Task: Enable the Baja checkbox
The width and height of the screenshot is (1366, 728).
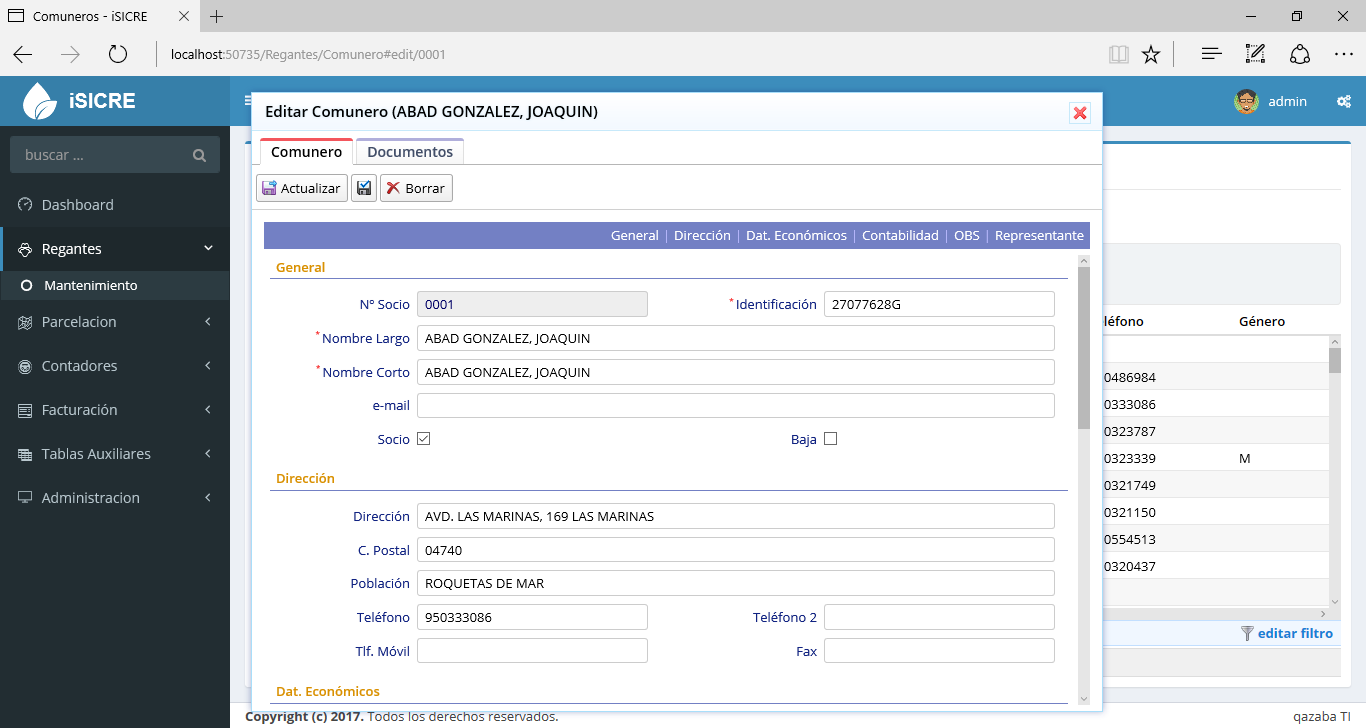Action: click(x=830, y=439)
